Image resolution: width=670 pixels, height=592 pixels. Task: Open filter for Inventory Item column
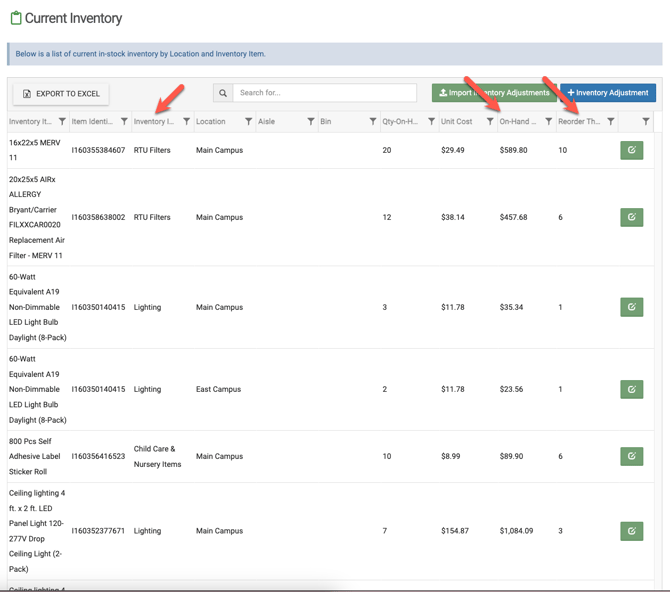click(62, 122)
